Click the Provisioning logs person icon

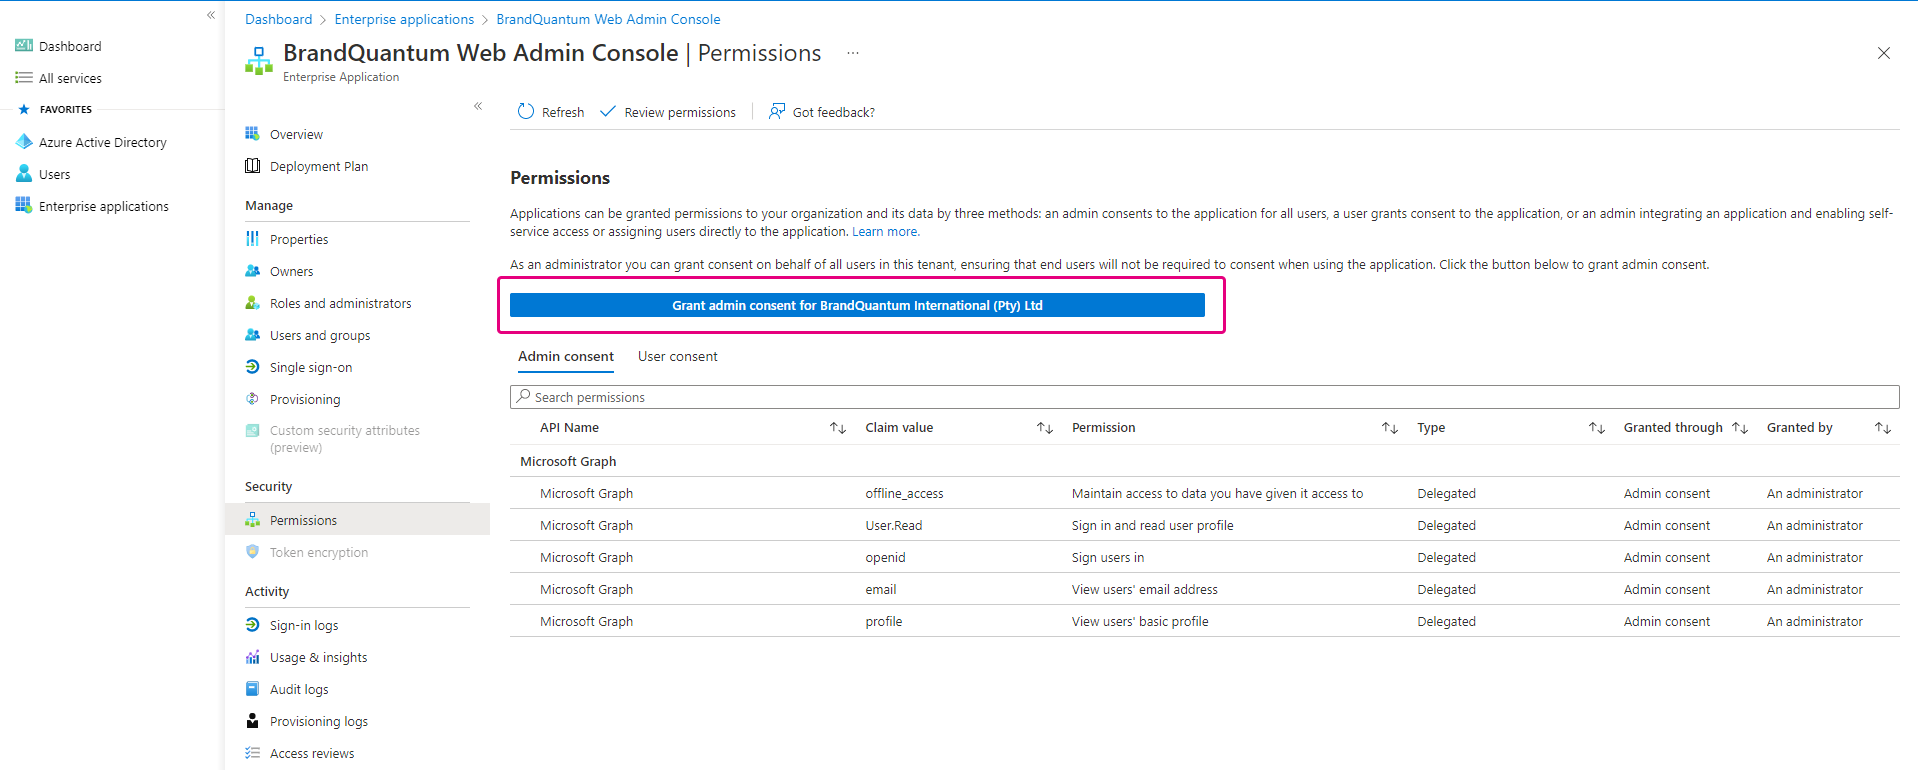pos(252,721)
